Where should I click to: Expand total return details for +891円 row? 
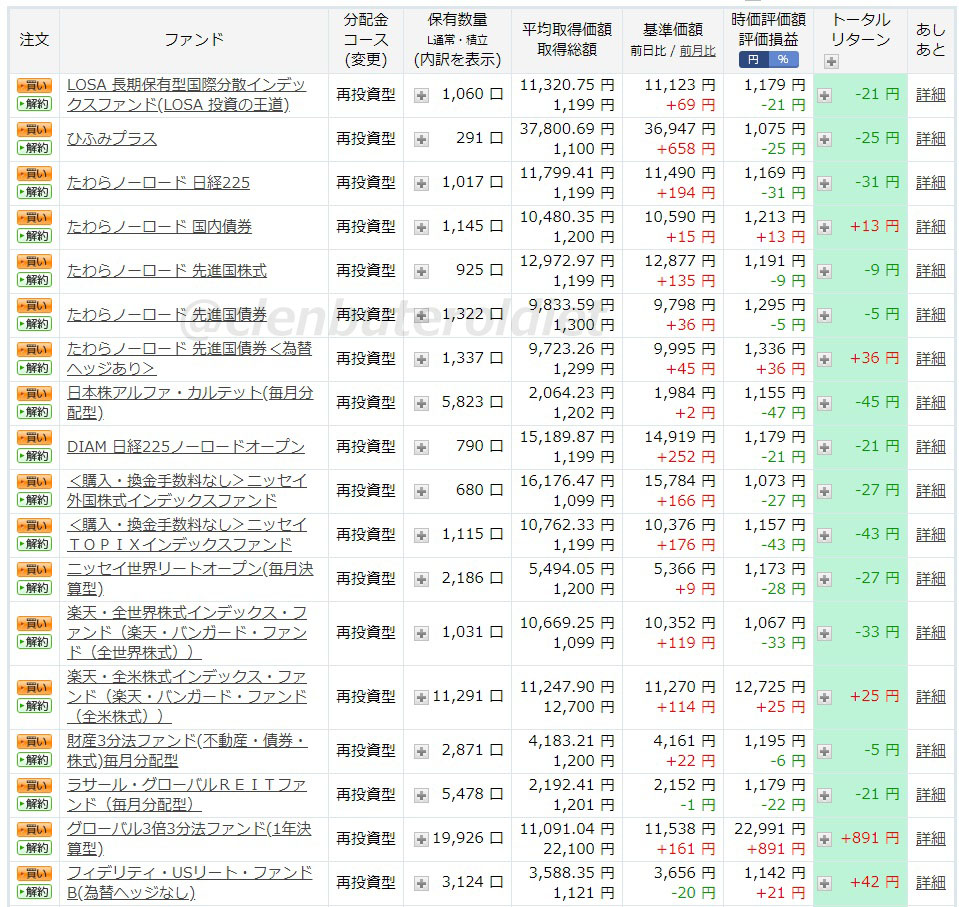point(824,839)
